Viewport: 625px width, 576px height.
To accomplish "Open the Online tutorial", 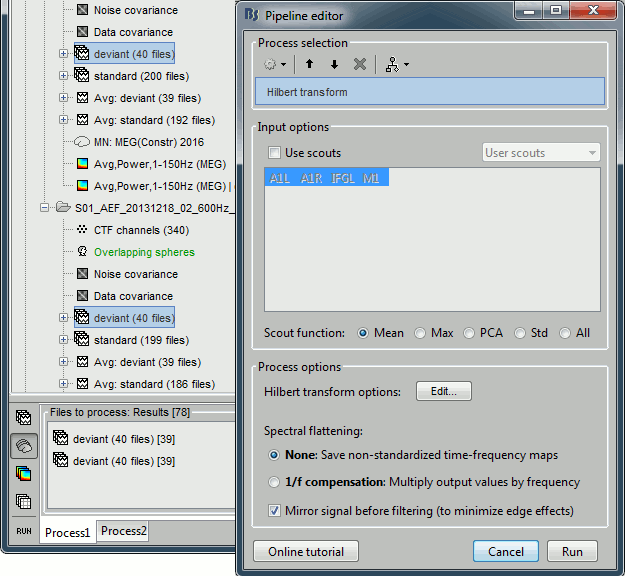I will click(306, 551).
